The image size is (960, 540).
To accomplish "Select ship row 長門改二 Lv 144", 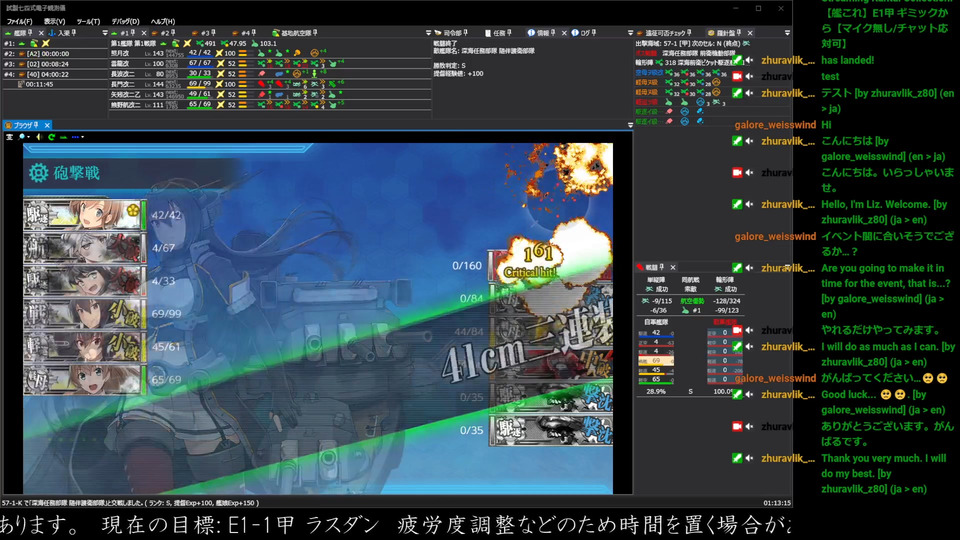I will tap(269, 84).
